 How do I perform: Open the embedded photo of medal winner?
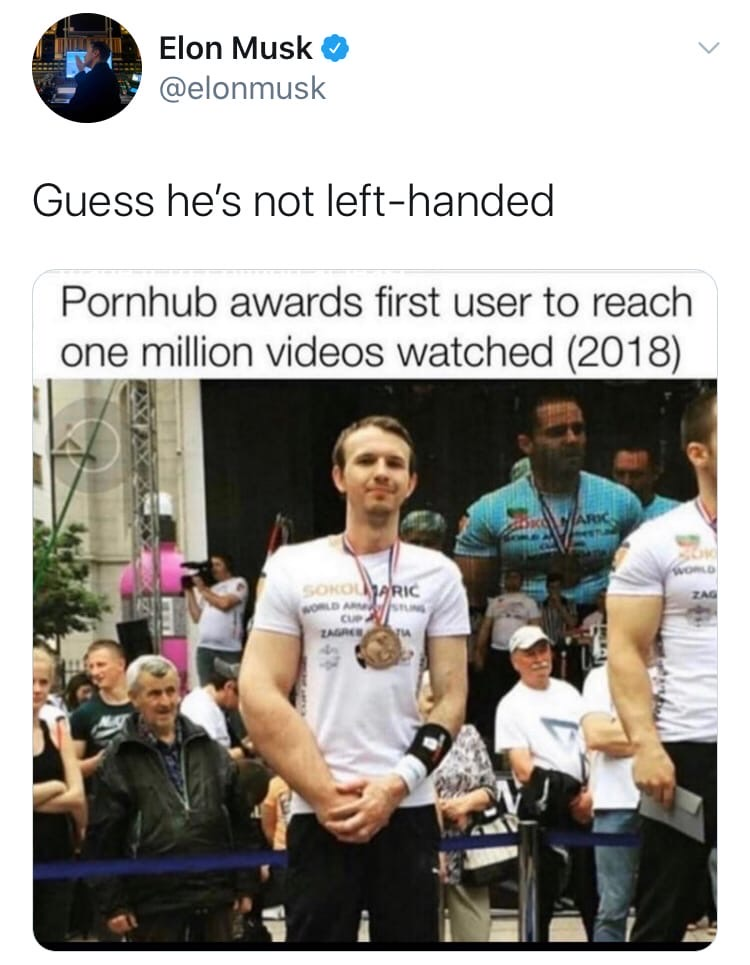[375, 663]
